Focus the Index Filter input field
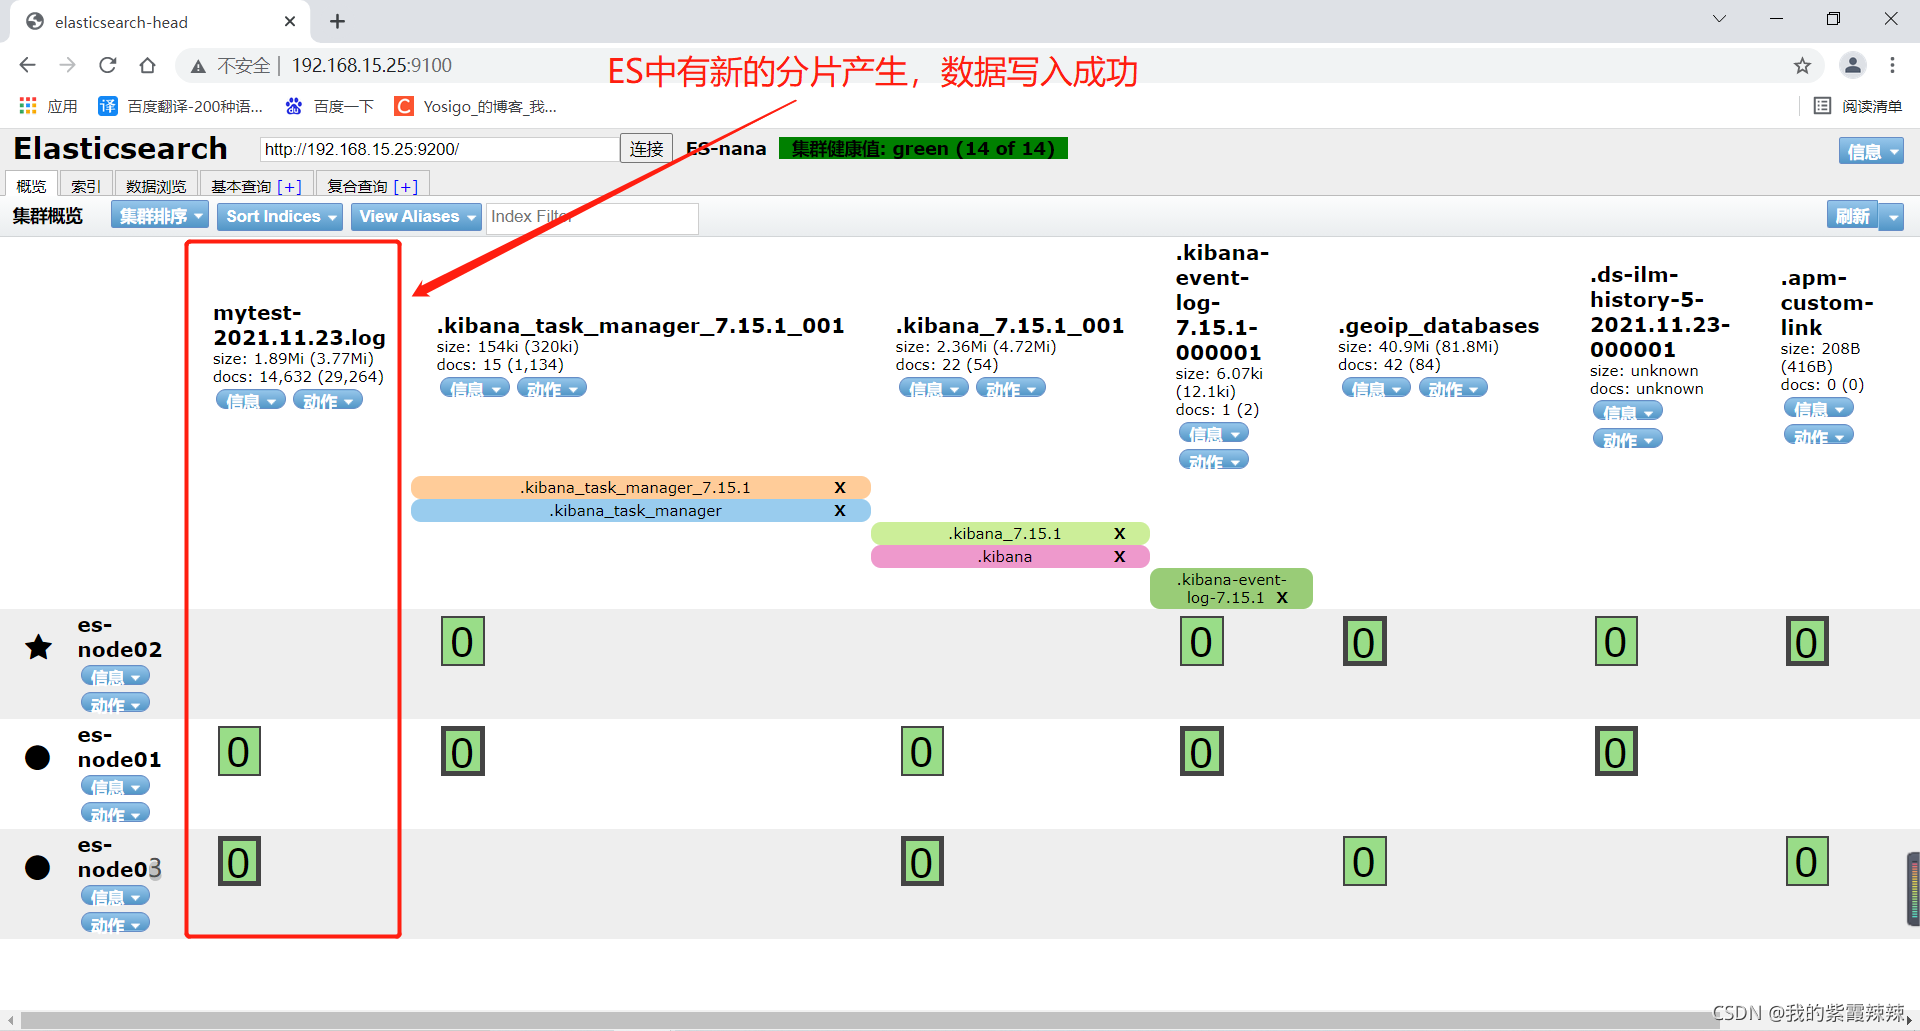Screen dimensions: 1920x1031 (x=592, y=217)
